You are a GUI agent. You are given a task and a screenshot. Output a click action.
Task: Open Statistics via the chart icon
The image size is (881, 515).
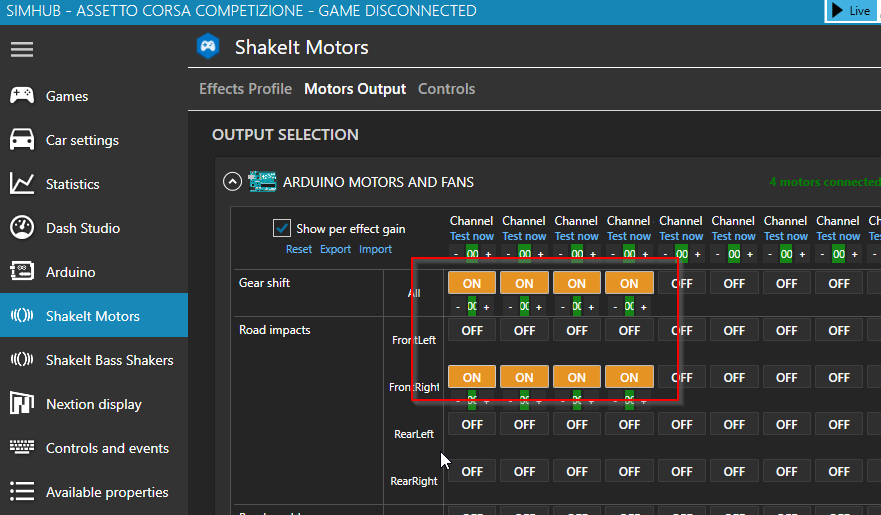pos(22,184)
